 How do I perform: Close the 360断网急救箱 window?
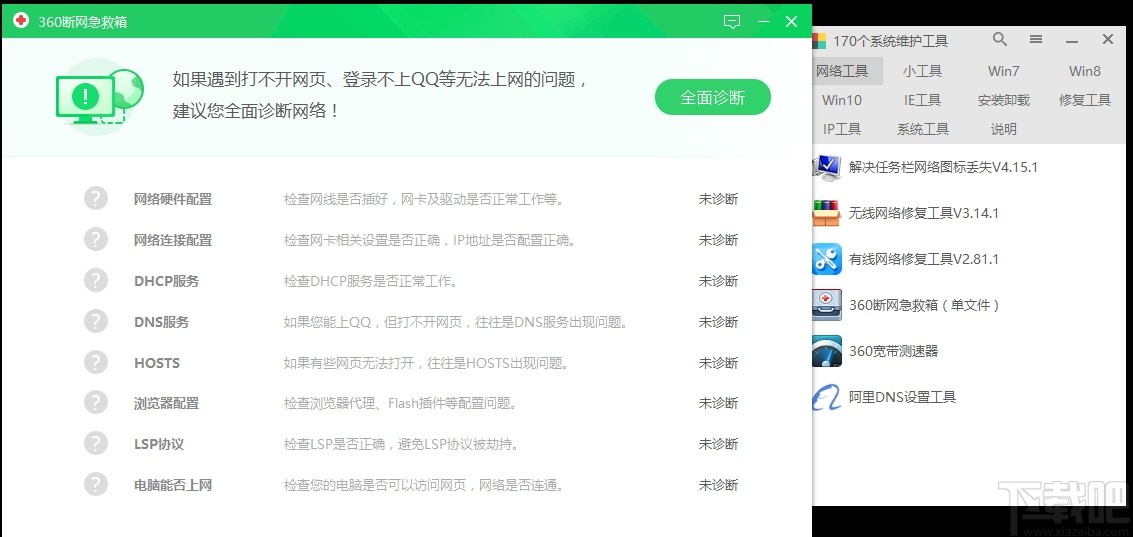(791, 22)
